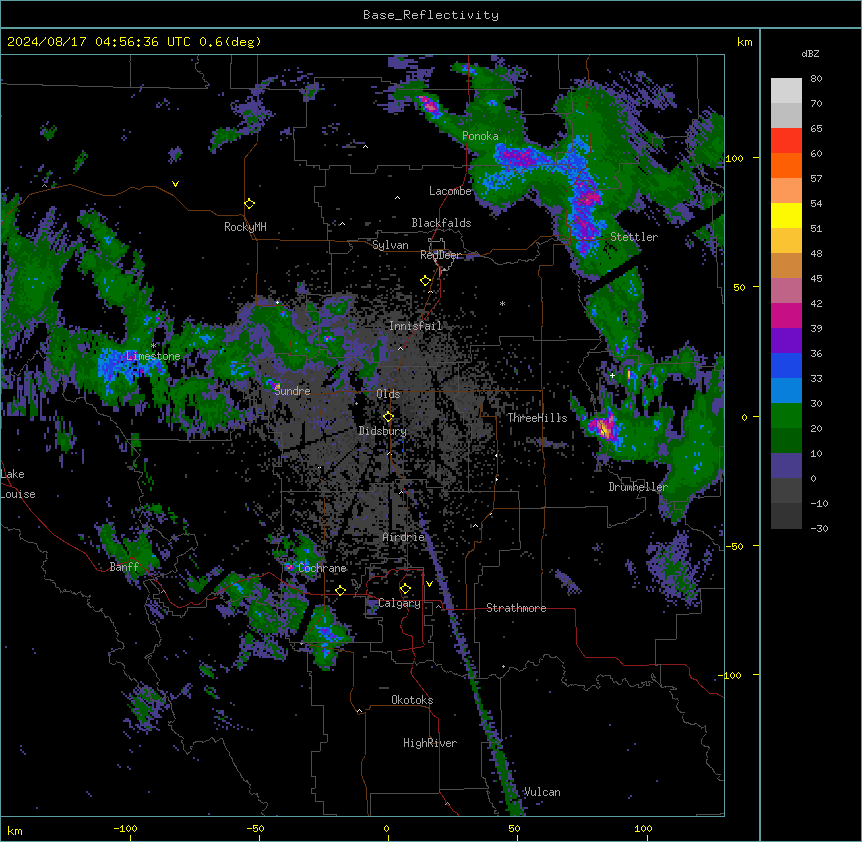Click the storm cell west of Stettler
The image size is (862, 842).
(585, 212)
